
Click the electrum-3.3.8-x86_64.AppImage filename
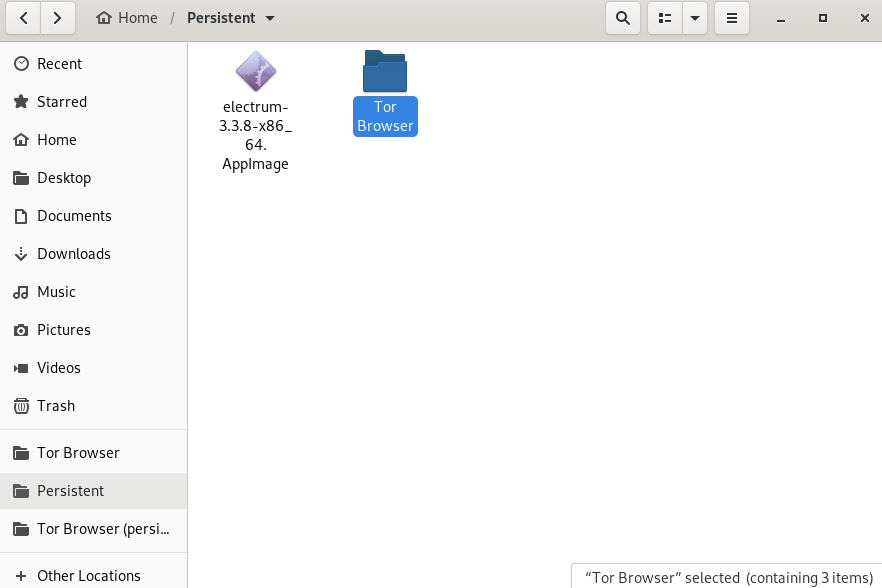coord(255,135)
